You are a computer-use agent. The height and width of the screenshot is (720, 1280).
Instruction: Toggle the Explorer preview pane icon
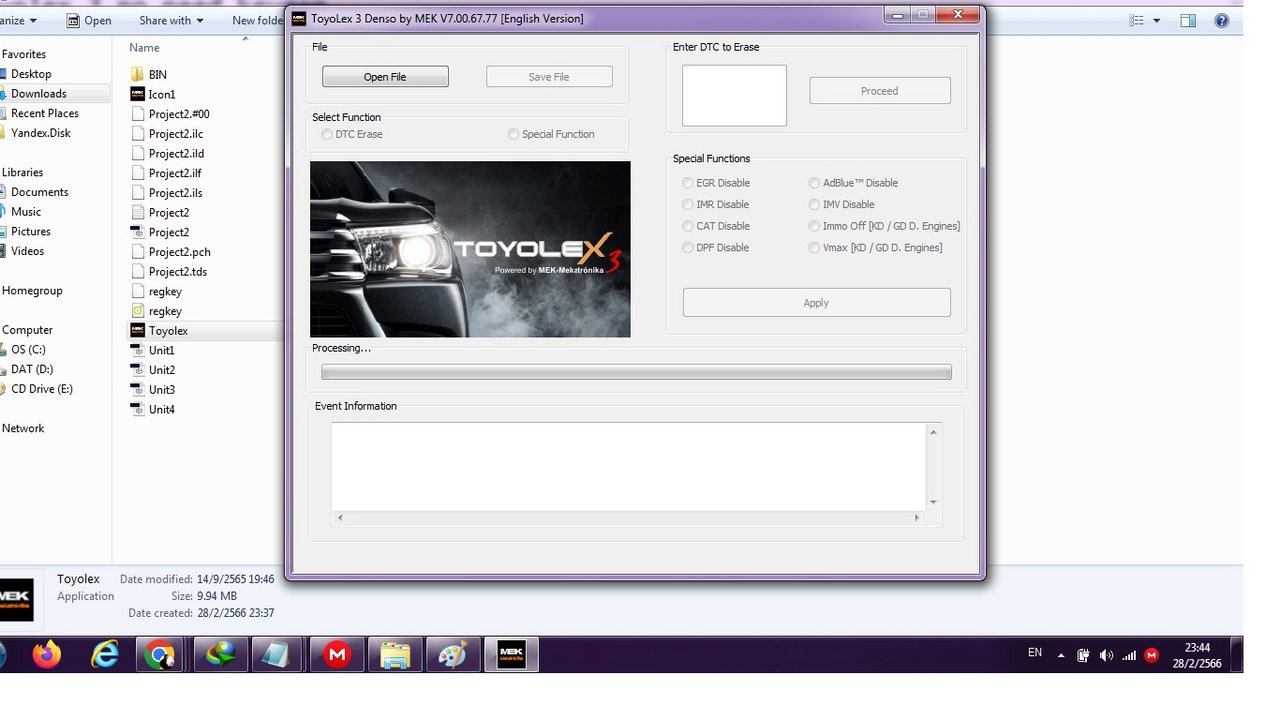[1188, 20]
